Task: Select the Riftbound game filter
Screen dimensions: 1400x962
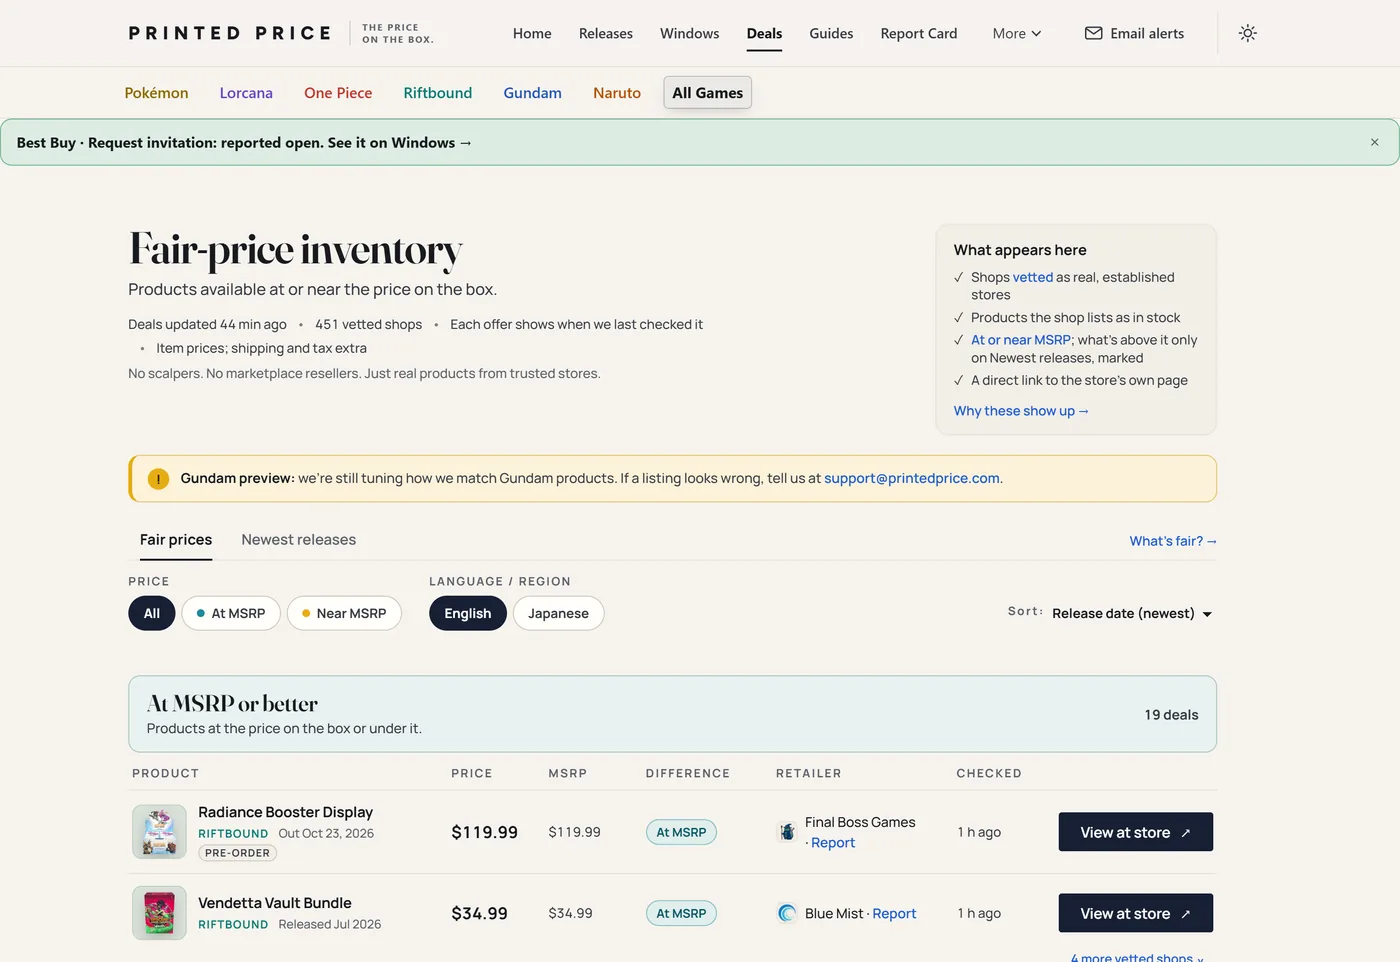Action: coord(438,93)
